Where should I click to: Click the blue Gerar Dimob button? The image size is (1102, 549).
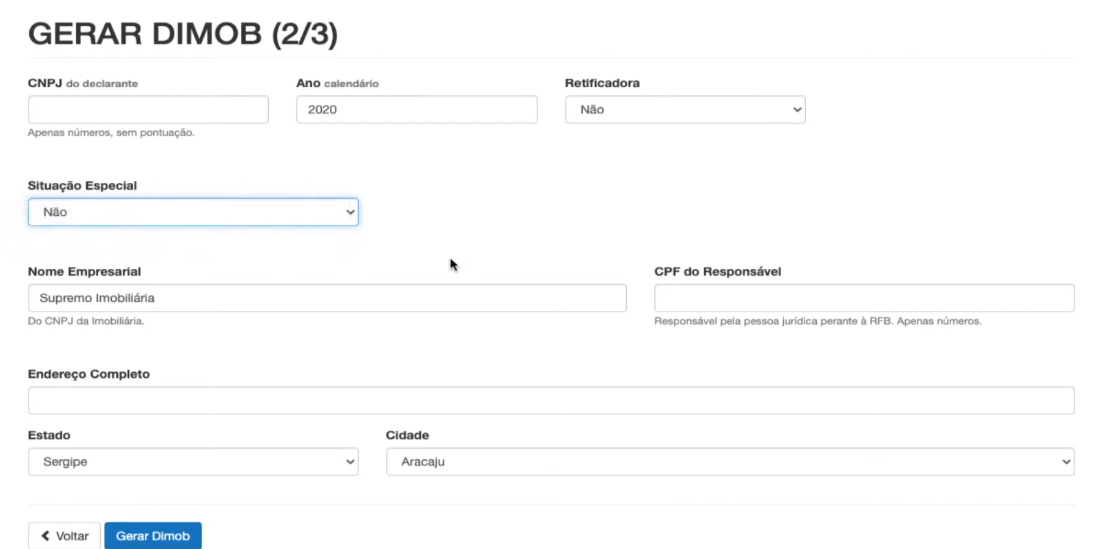coord(153,536)
